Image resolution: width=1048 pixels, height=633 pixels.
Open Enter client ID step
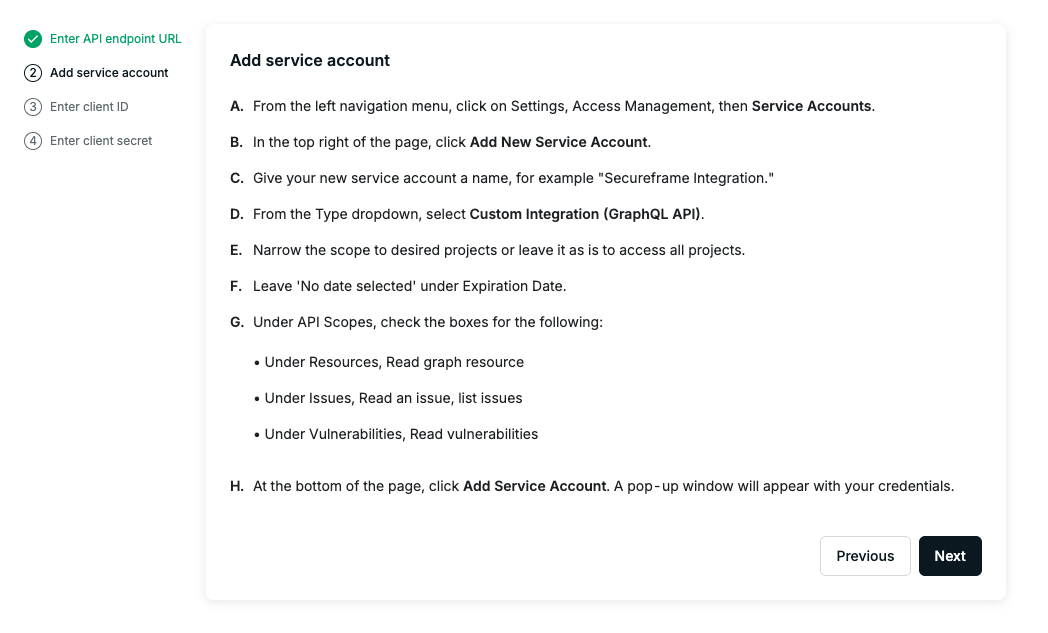point(89,107)
